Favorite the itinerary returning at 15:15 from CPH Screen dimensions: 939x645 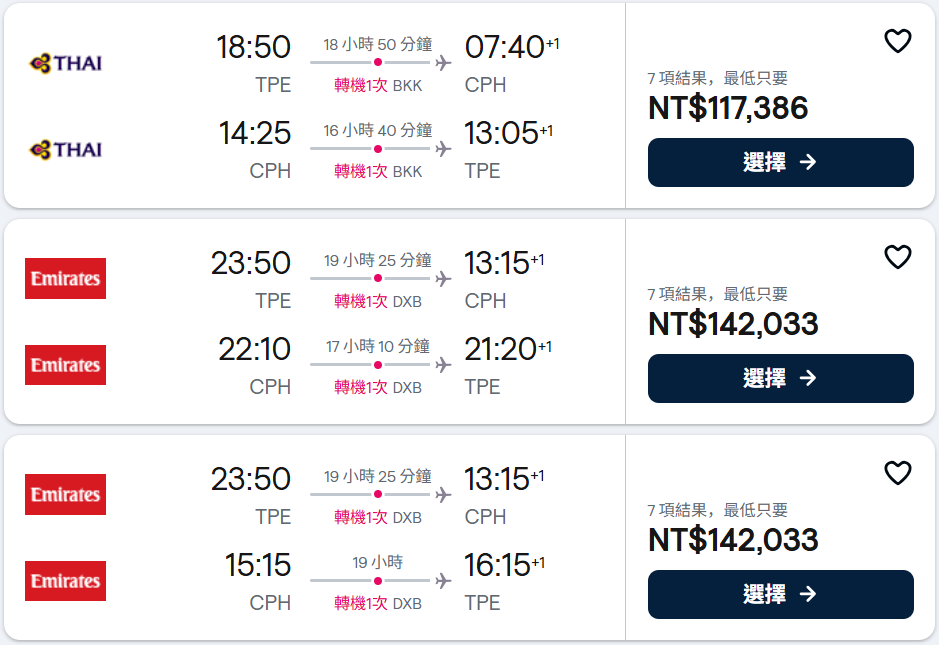click(x=898, y=473)
